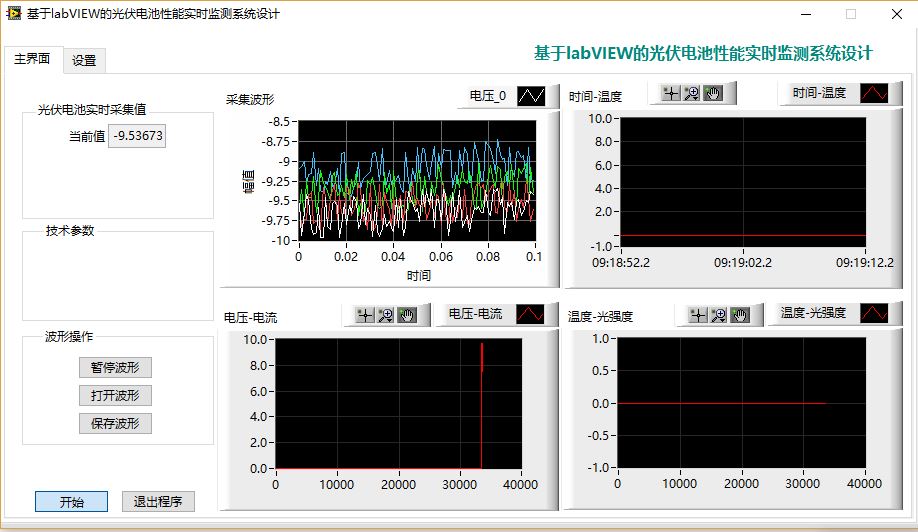Click the 保存波形 button

tap(115, 424)
